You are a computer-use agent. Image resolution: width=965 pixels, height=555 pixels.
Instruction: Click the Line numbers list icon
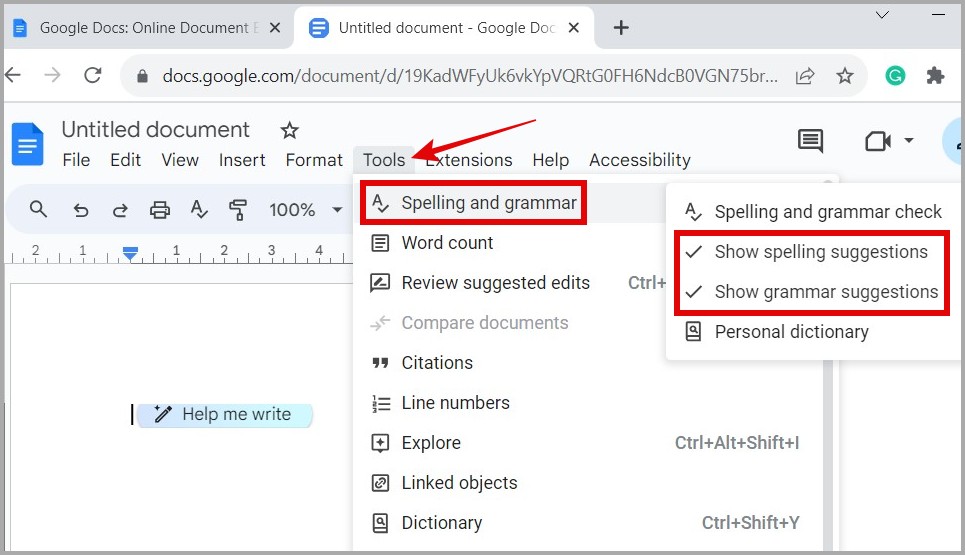(x=381, y=404)
